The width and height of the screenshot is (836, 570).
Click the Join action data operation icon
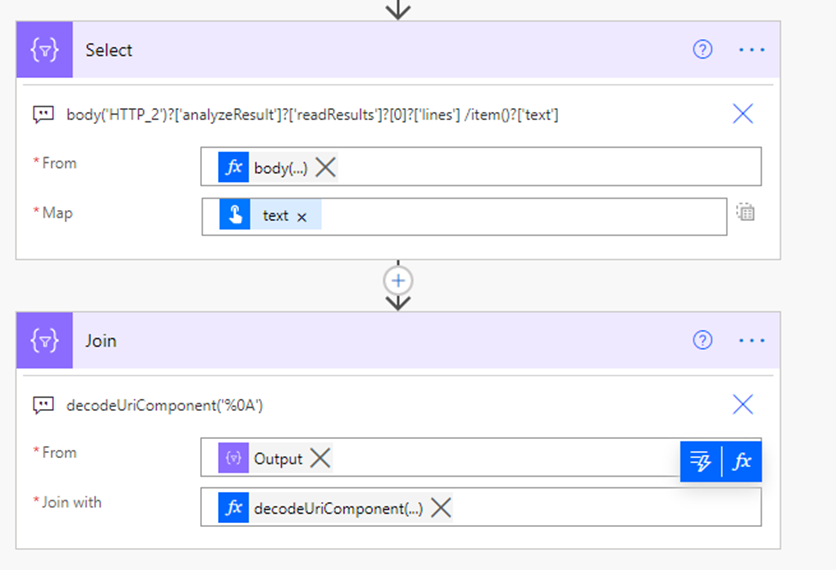(44, 340)
